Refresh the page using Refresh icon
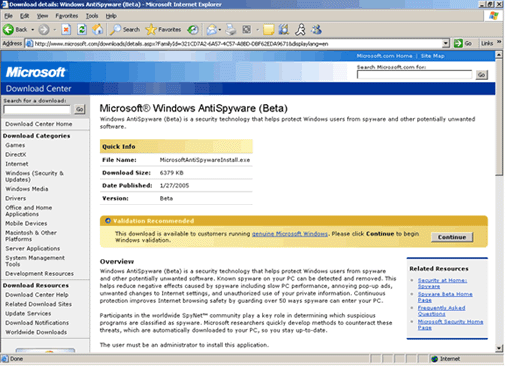The height and width of the screenshot is (366, 505). coord(82,30)
